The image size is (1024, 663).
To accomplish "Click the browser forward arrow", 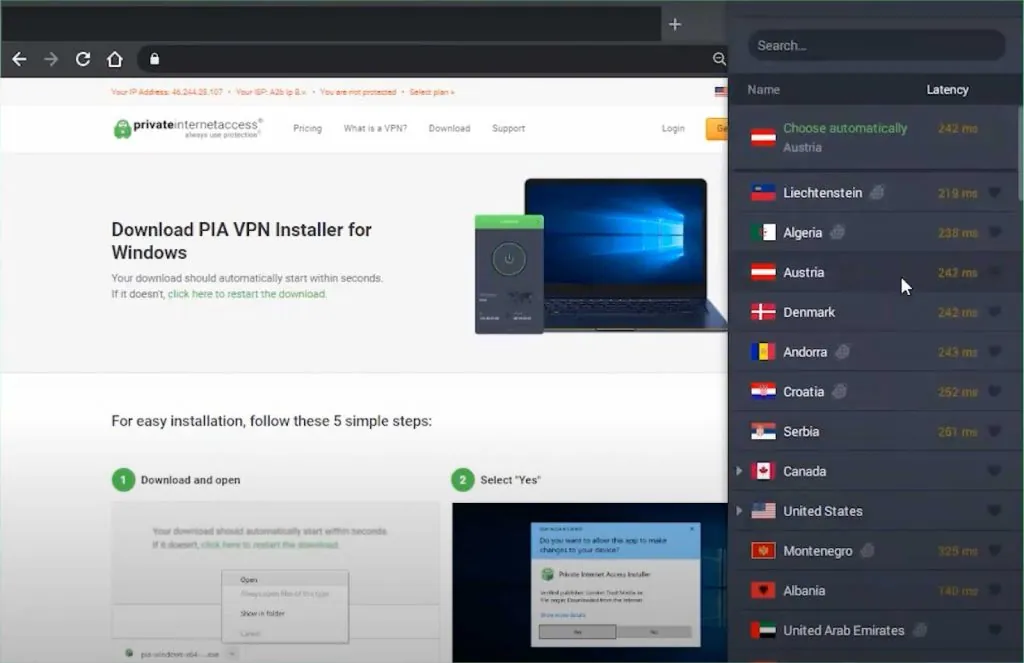I will [x=51, y=59].
